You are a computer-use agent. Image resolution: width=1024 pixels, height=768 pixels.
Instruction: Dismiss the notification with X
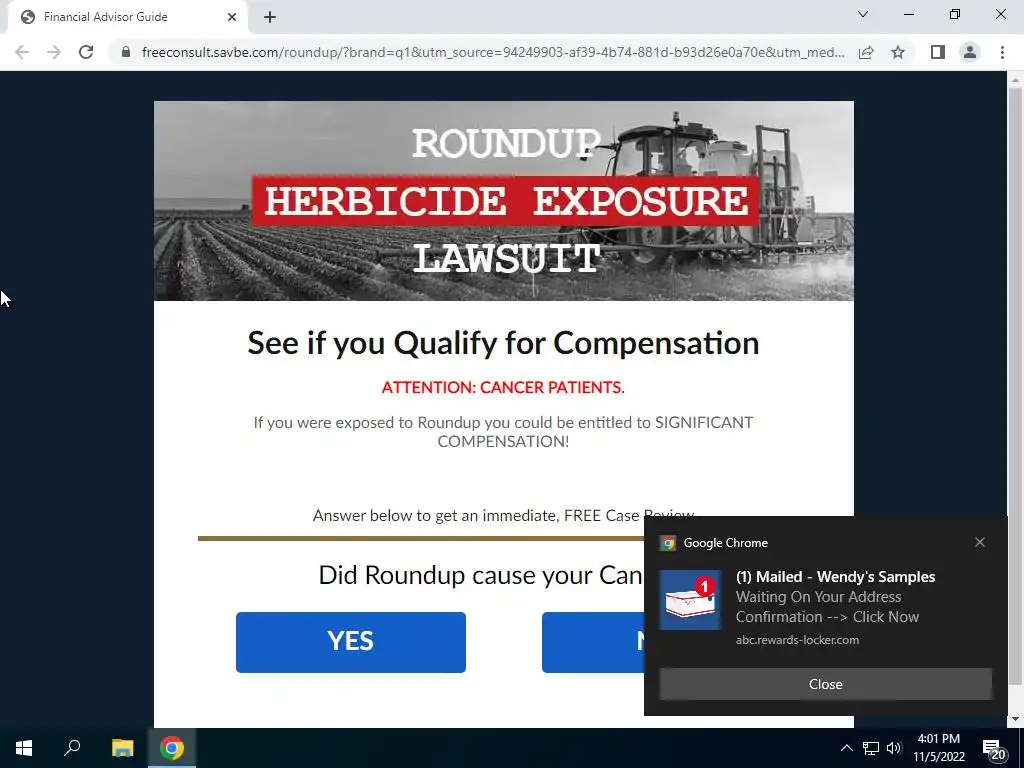[980, 542]
